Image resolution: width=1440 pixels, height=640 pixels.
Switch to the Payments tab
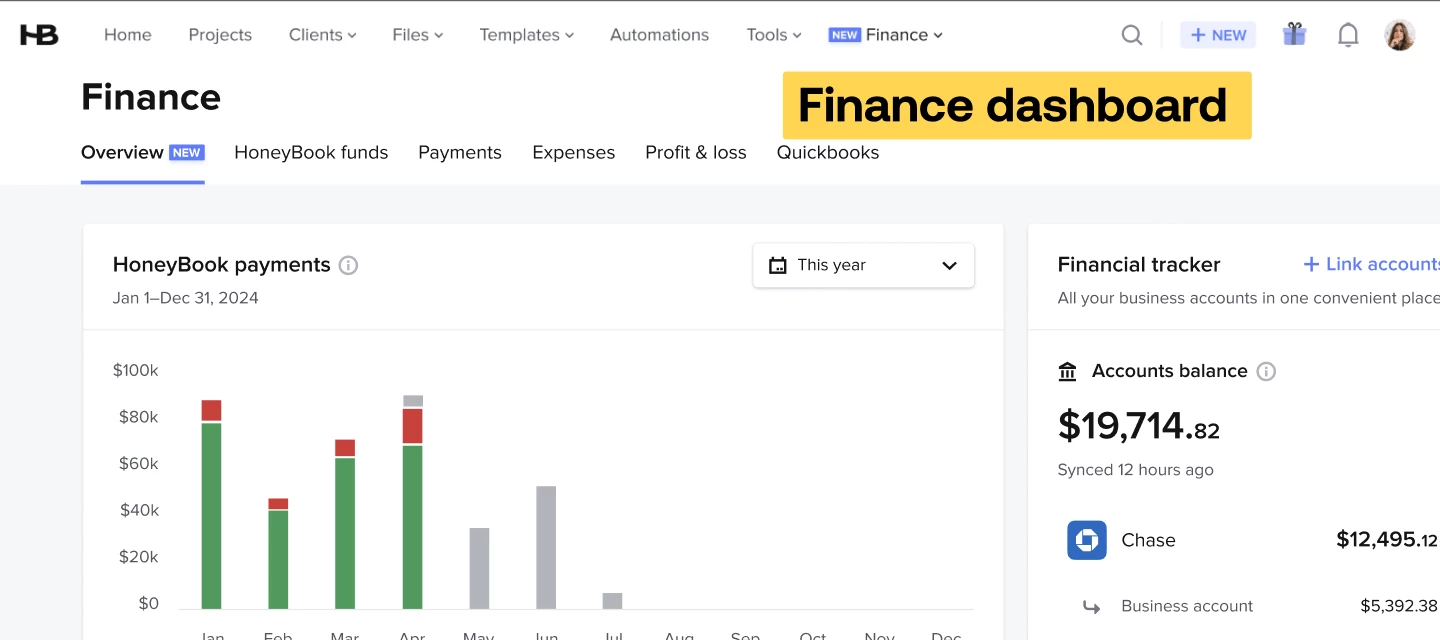click(460, 152)
